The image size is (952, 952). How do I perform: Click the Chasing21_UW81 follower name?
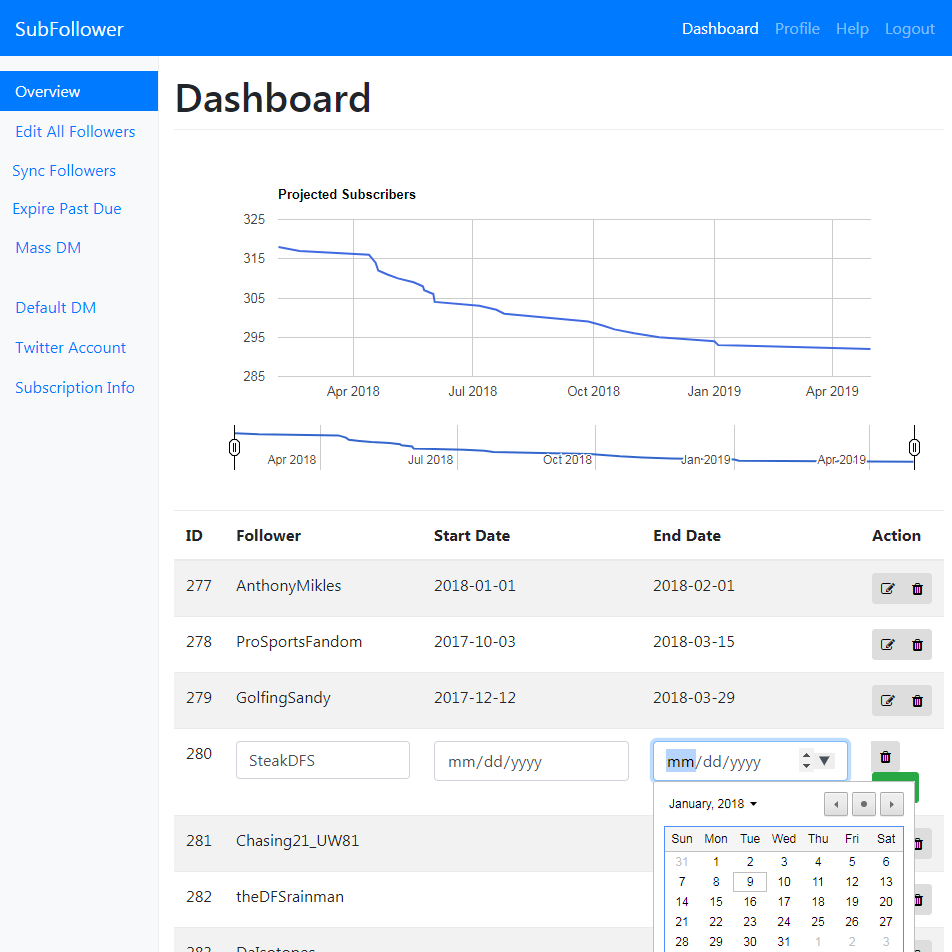coord(298,841)
